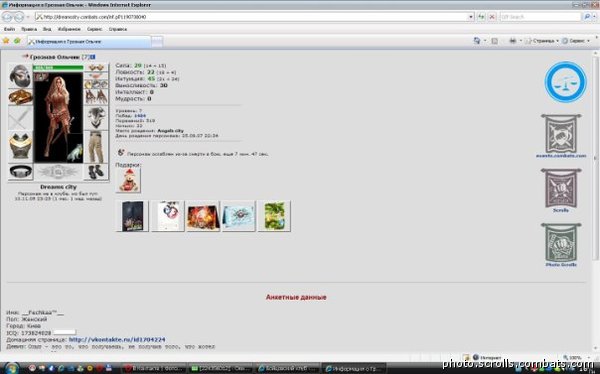This screenshot has height=374, width=600.
Task: Click the Stop loading button
Action: (492, 17)
